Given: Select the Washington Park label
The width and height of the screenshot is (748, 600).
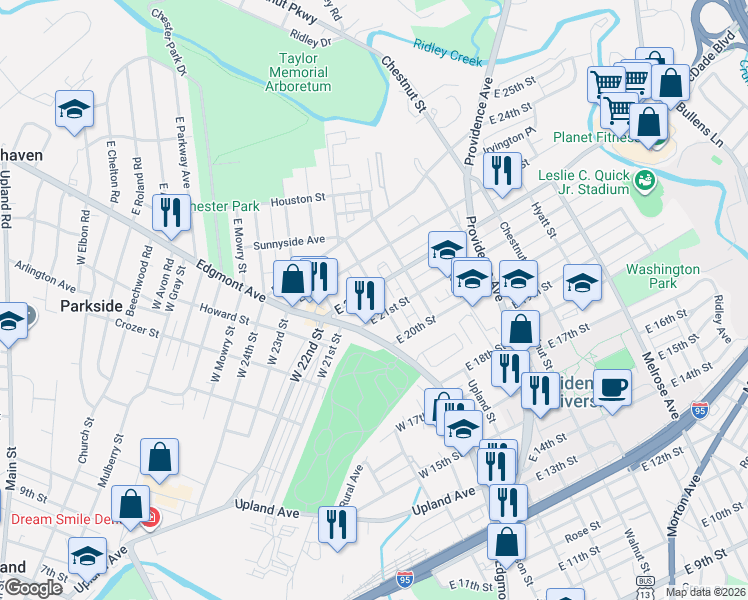Looking at the screenshot, I should (662, 276).
